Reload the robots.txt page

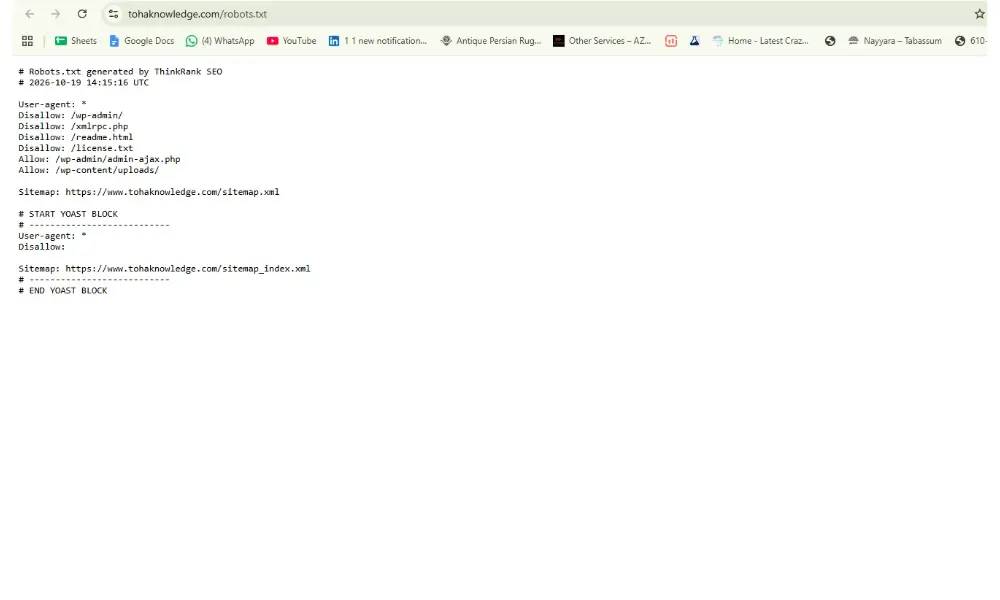[82, 14]
